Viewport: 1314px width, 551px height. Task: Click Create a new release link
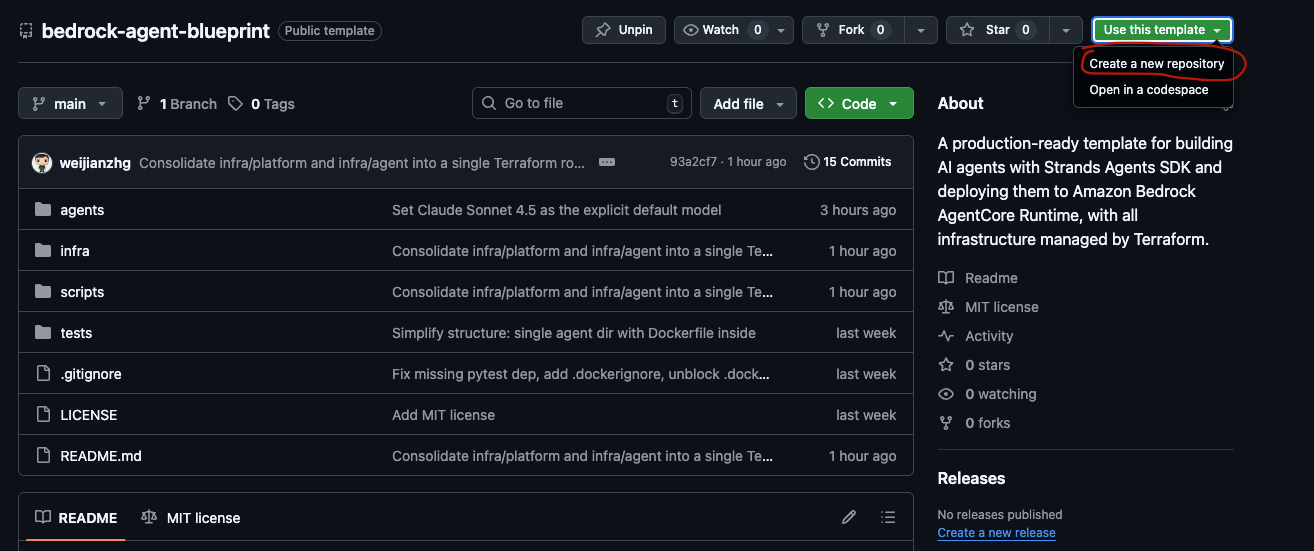996,533
